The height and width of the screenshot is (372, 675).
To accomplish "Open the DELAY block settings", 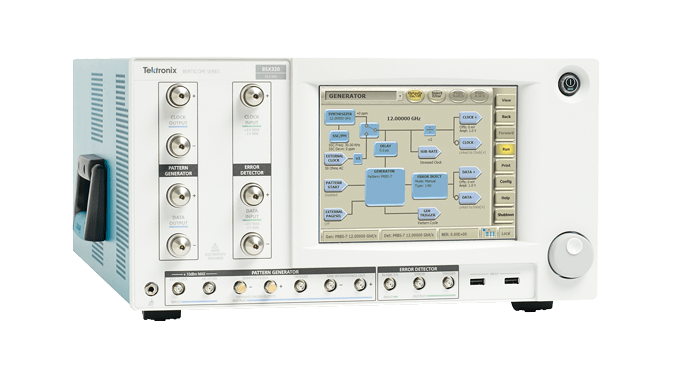I will point(385,149).
